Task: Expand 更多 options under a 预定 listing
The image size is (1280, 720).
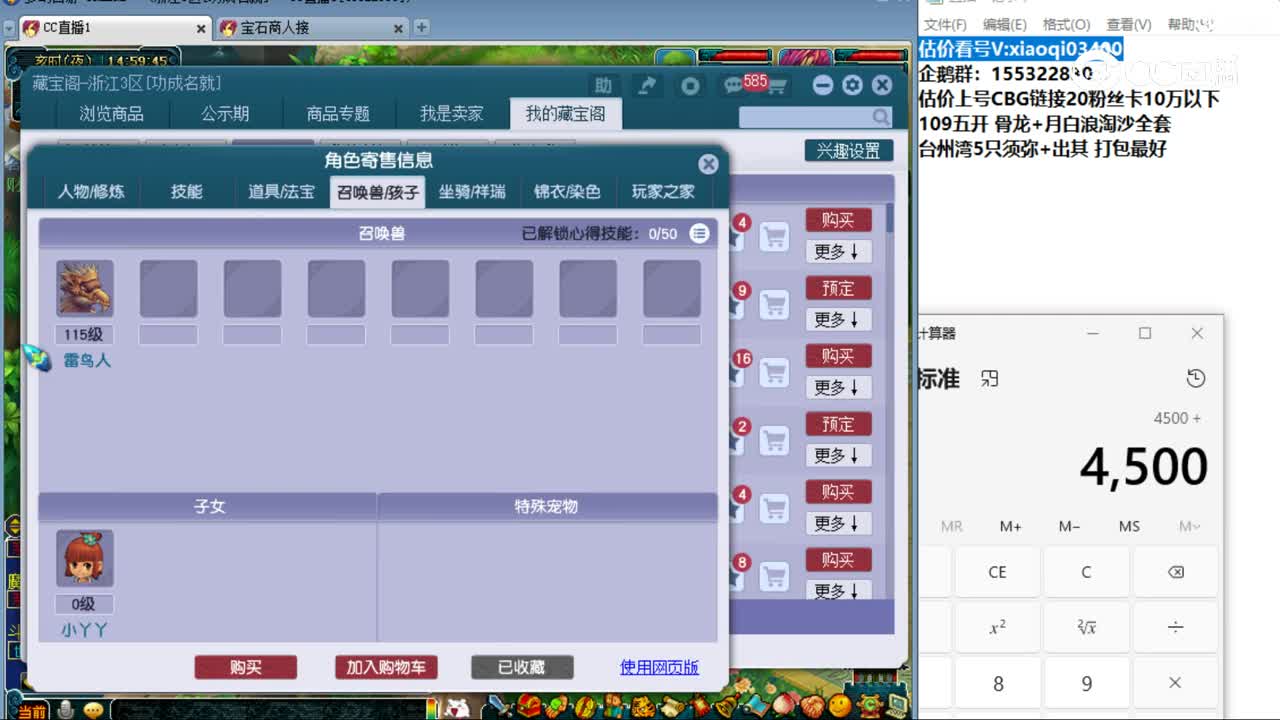Action: click(839, 319)
